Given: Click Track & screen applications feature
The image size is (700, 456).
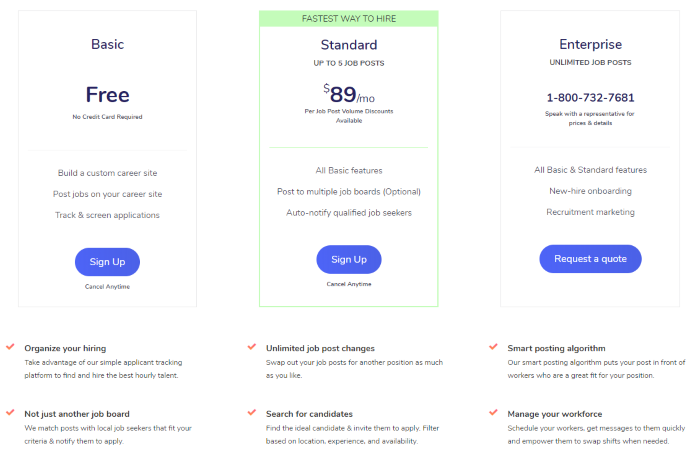Looking at the screenshot, I should (x=107, y=215).
